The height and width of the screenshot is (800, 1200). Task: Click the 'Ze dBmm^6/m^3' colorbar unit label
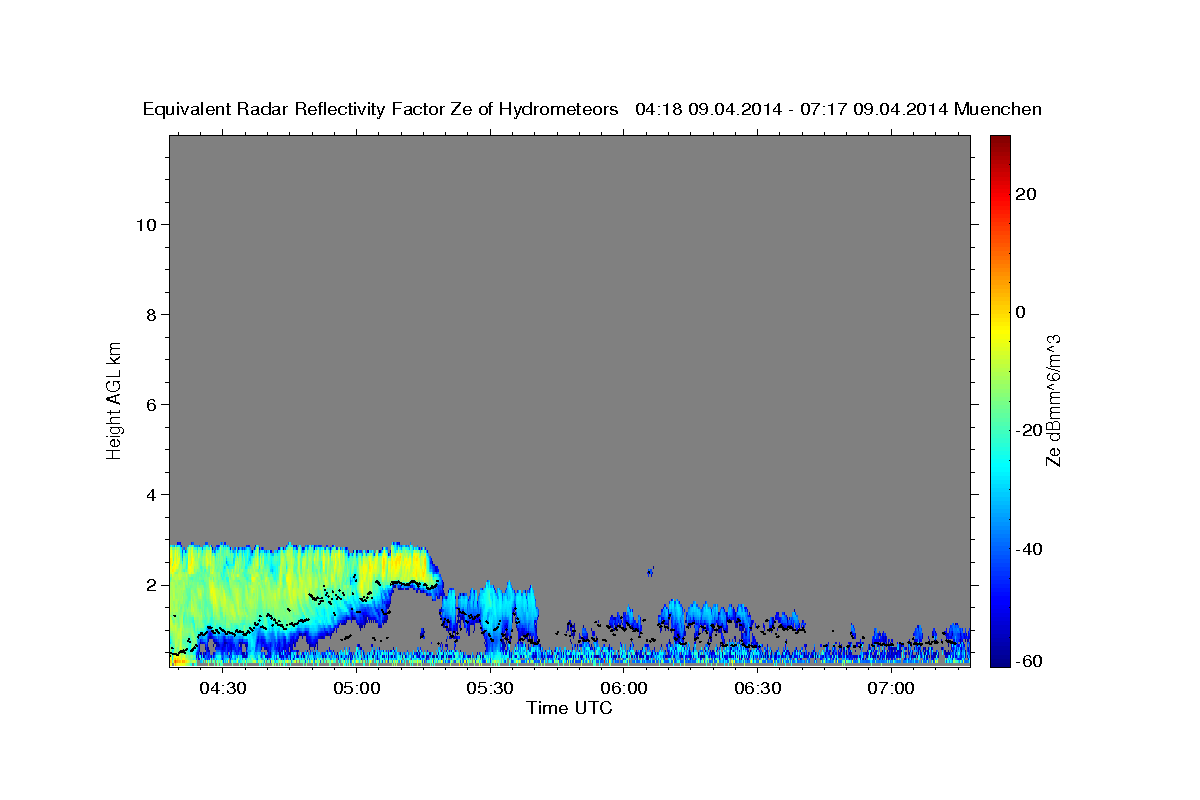point(1052,401)
